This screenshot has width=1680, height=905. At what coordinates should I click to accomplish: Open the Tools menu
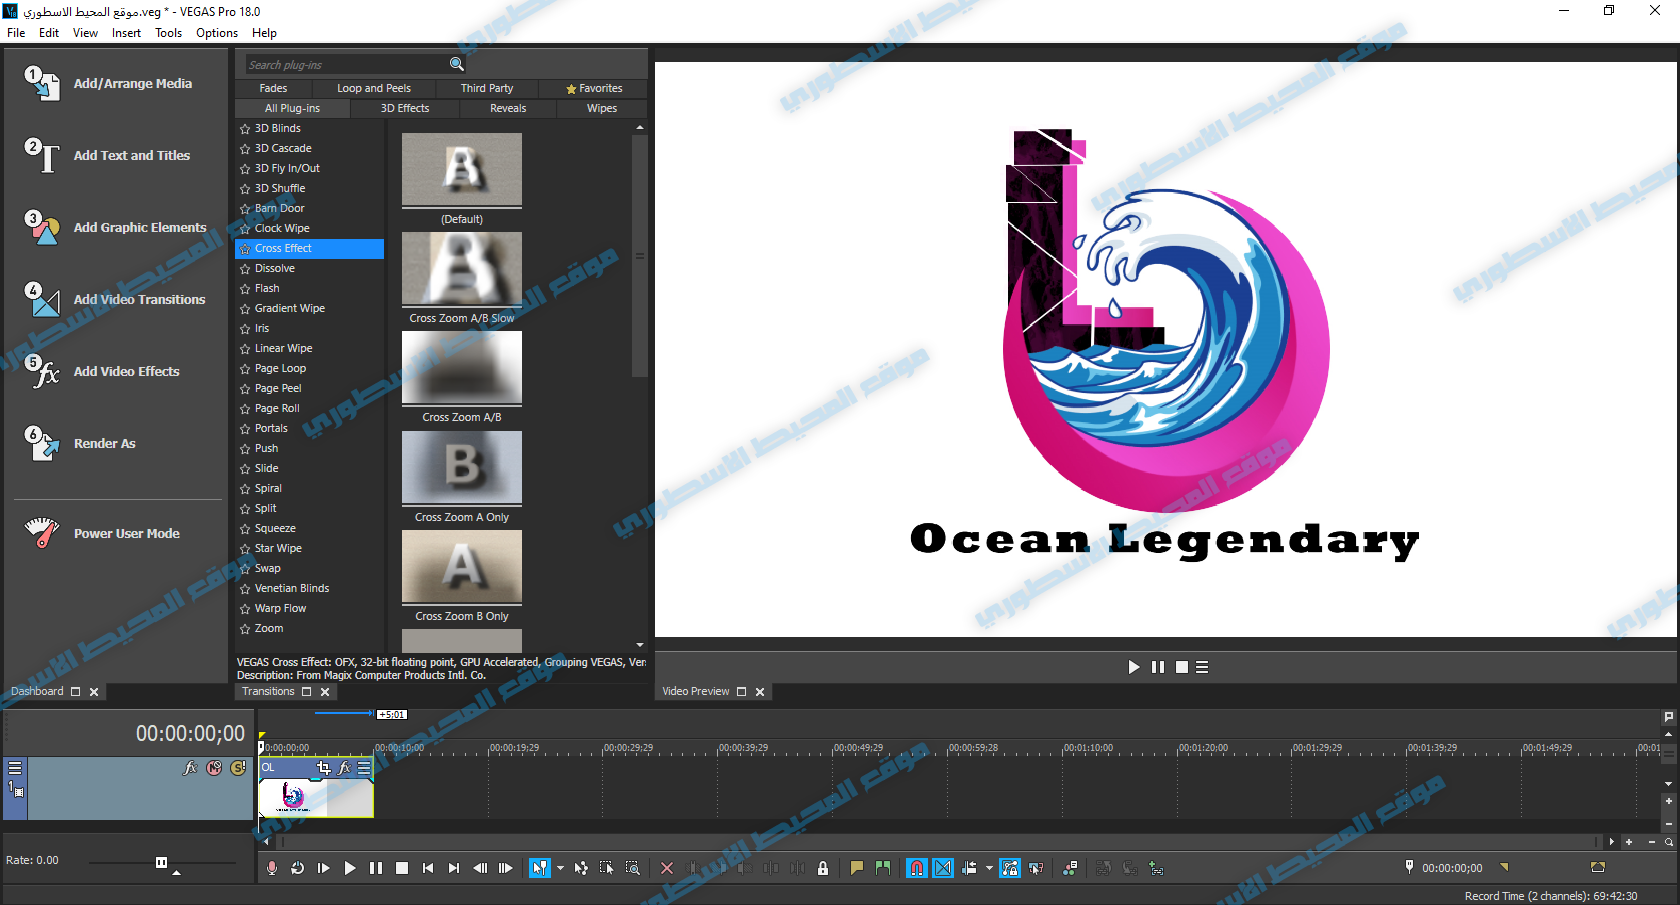click(168, 33)
